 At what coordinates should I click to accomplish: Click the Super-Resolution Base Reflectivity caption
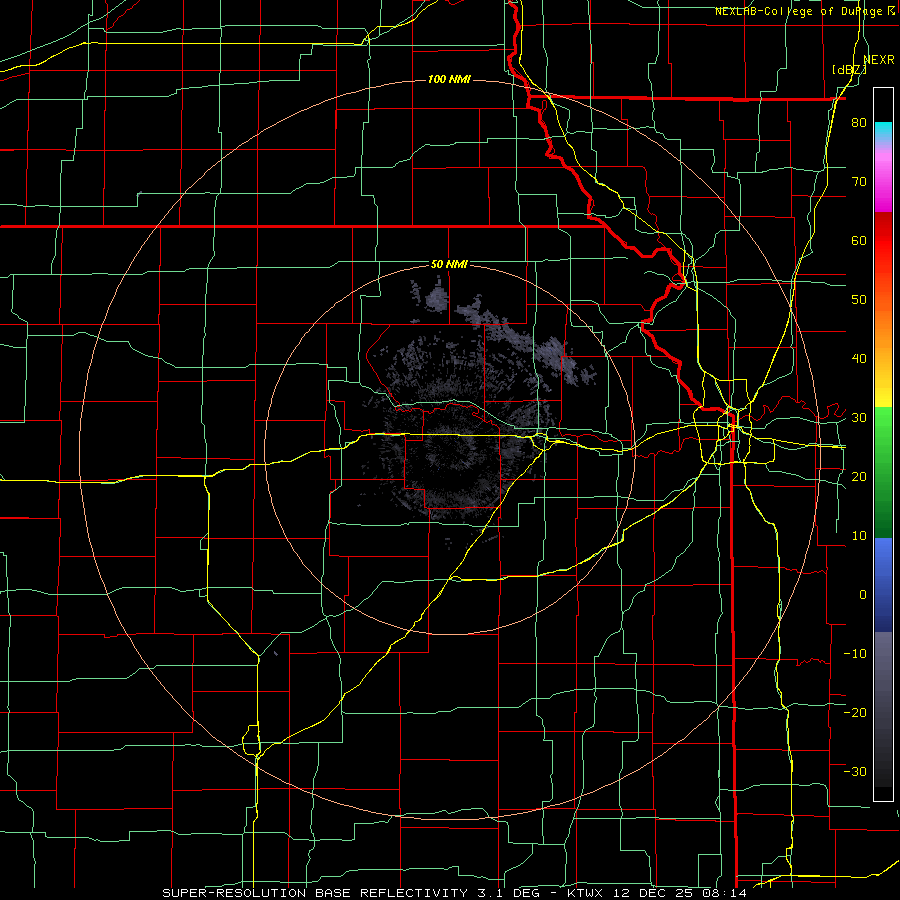coord(454,893)
